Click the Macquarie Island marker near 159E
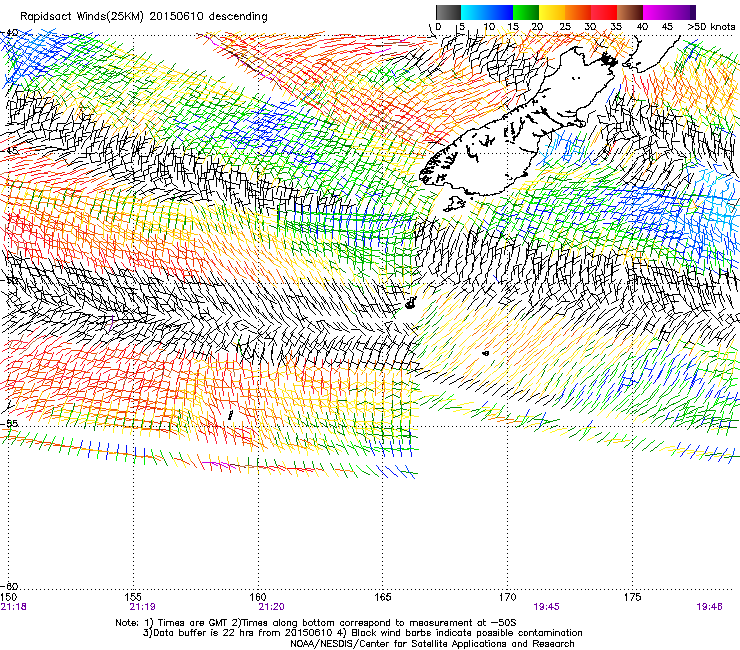Screen dimensions: 740x650 coord(230,415)
